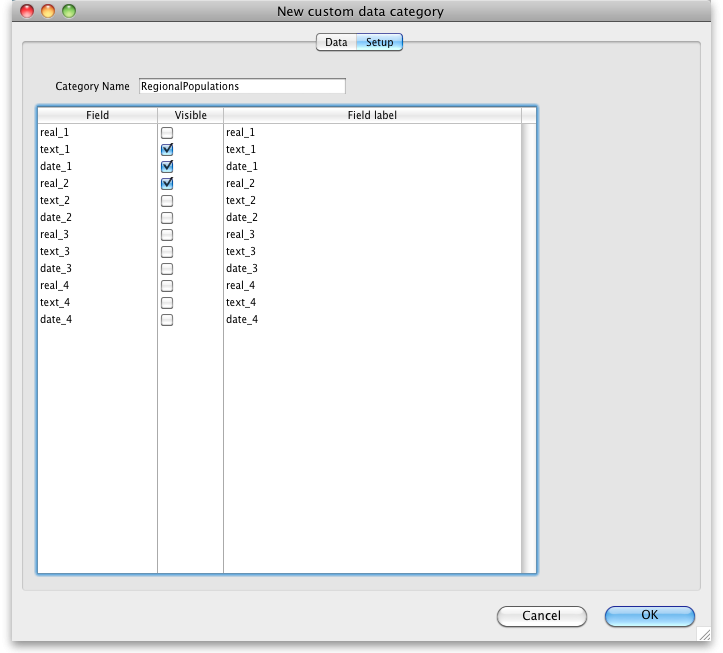Image resolution: width=723 pixels, height=653 pixels.
Task: Click the Category Name text field
Action: (x=242, y=86)
